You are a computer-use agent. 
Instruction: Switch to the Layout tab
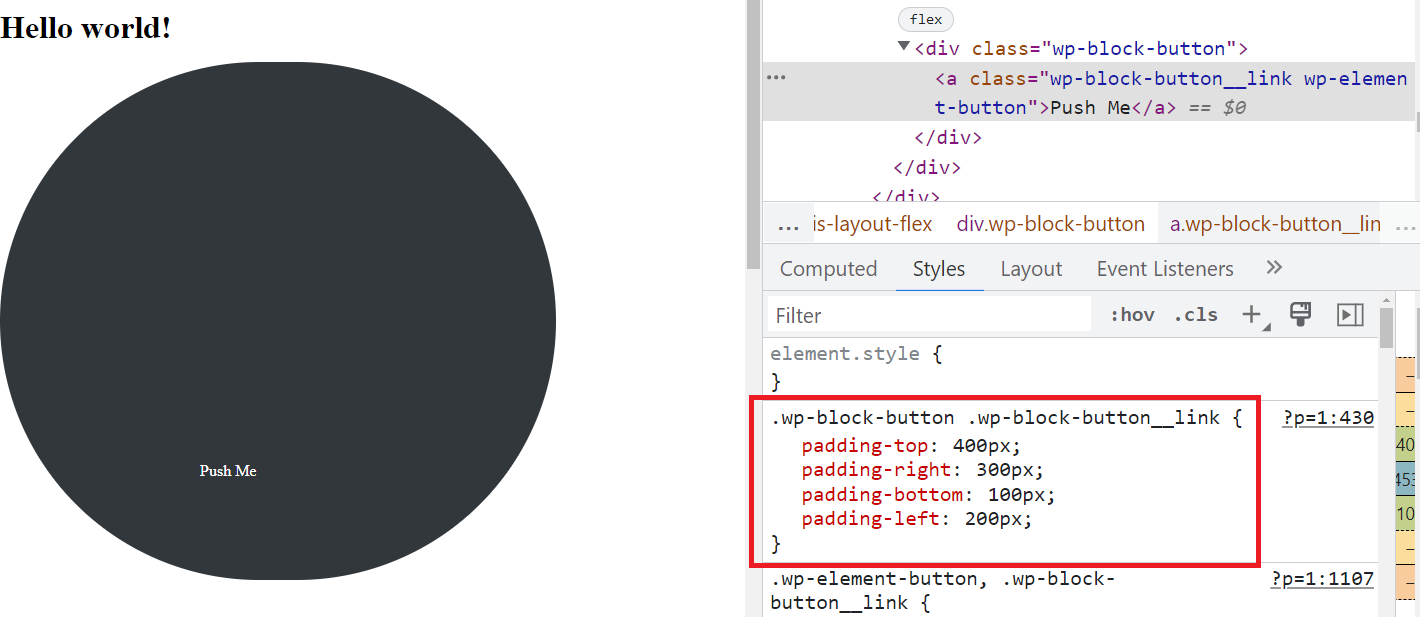coord(1031,268)
